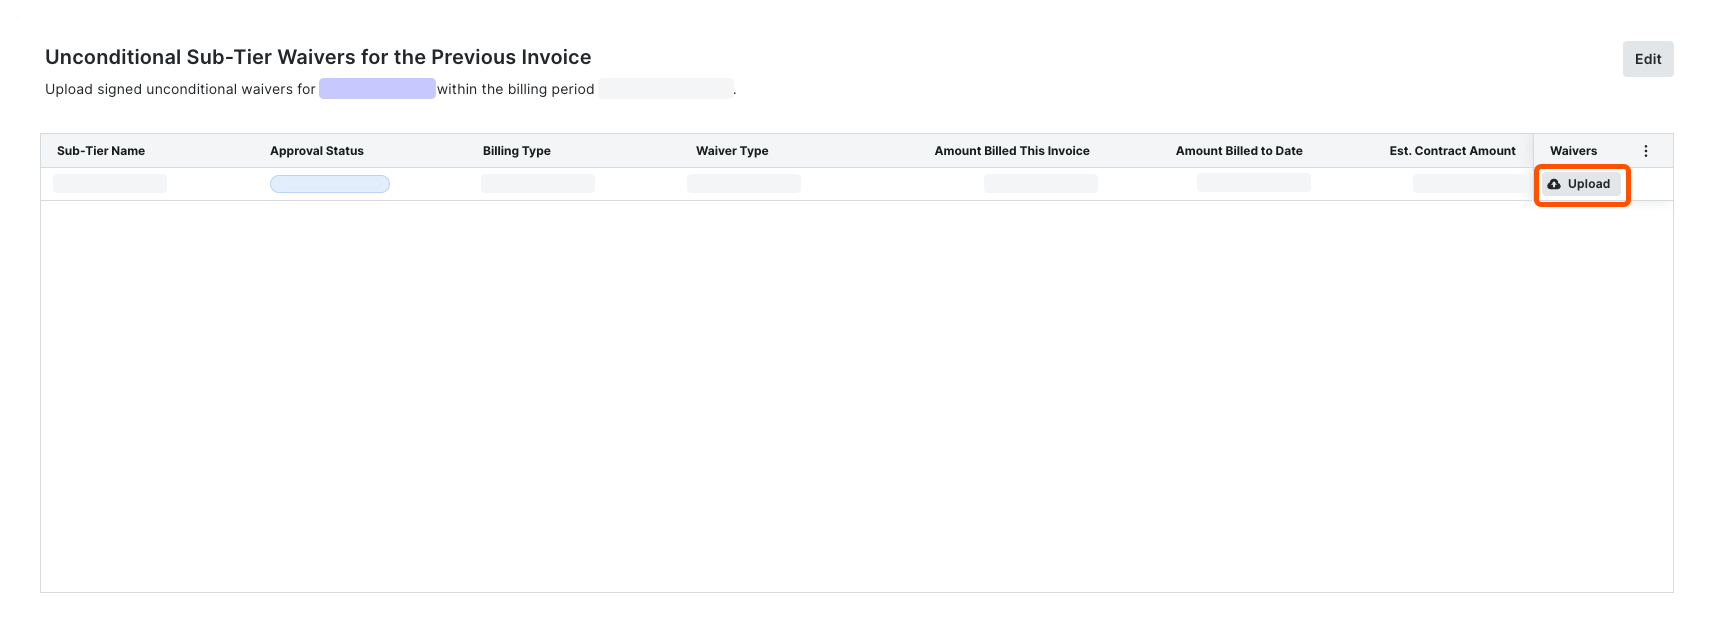The height and width of the screenshot is (636, 1712).
Task: Click the Billing Type column header
Action: 517,151
